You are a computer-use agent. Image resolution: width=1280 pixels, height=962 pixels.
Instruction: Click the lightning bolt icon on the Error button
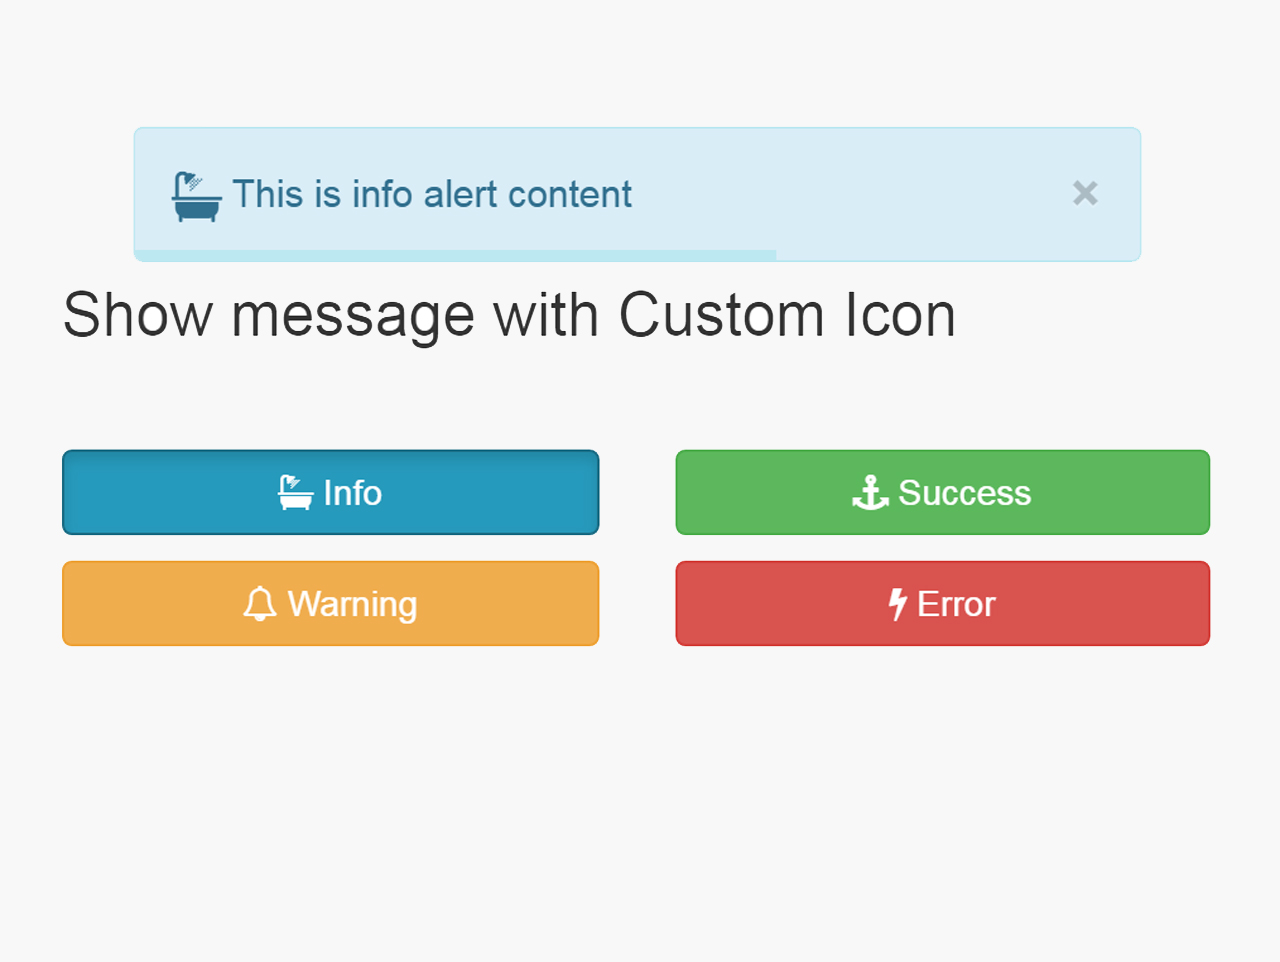[x=898, y=604]
